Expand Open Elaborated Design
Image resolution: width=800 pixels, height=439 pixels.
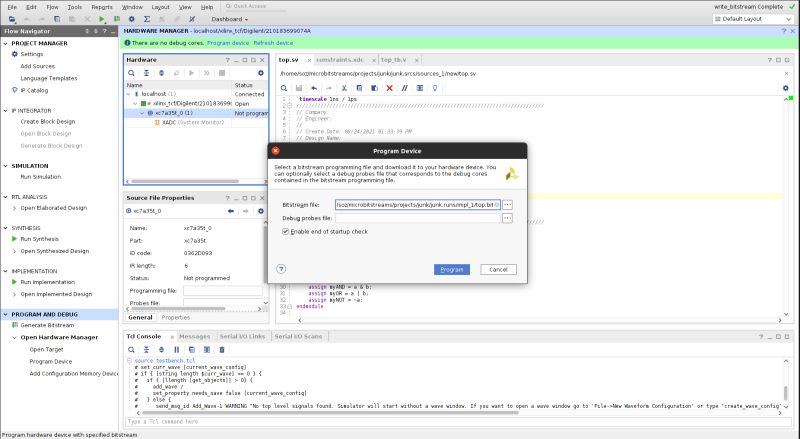pos(14,208)
